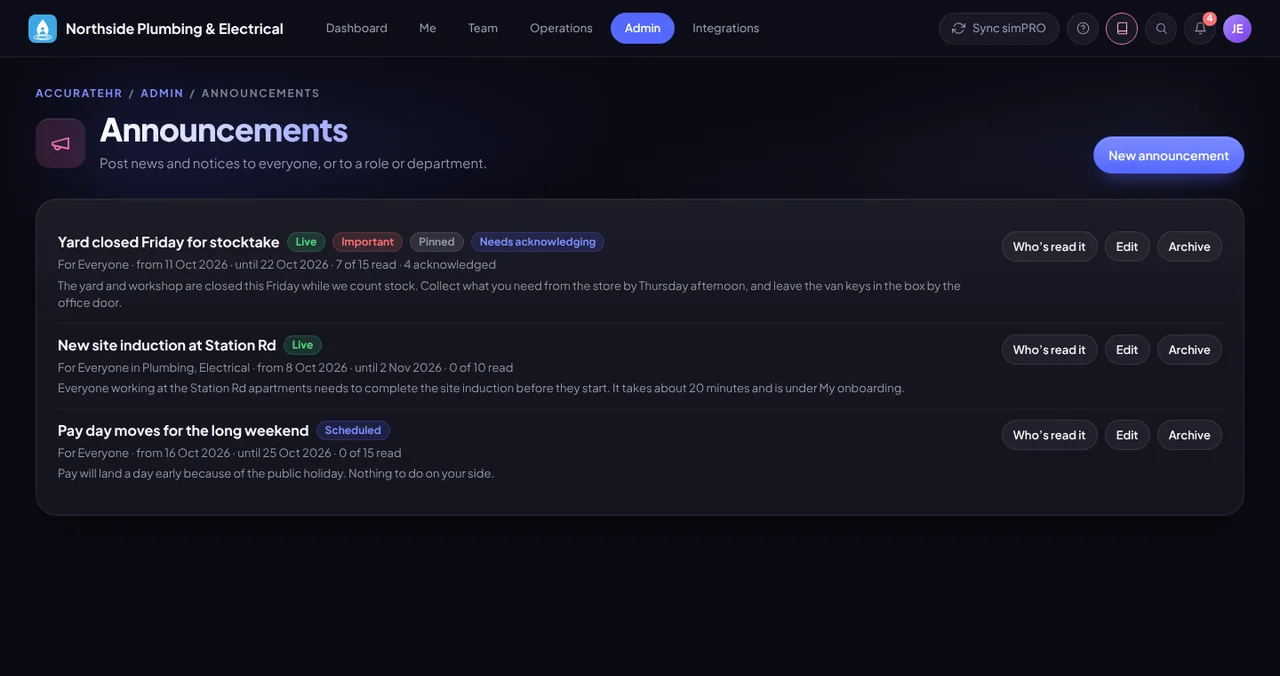Click the "Pinned" badge

[x=437, y=242]
